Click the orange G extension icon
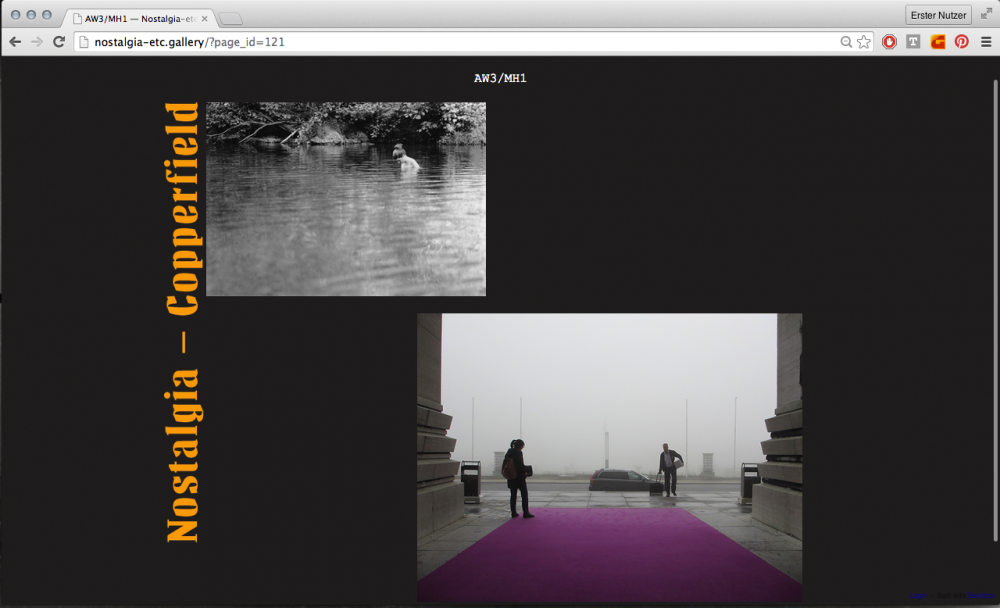The width and height of the screenshot is (1000, 608). click(937, 42)
